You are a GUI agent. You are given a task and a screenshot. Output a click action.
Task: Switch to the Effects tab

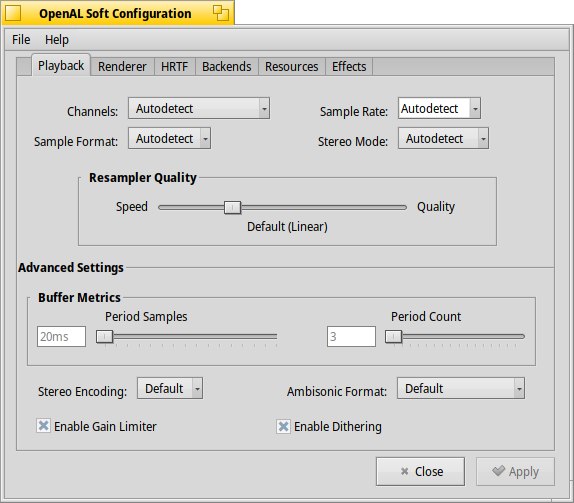349,67
